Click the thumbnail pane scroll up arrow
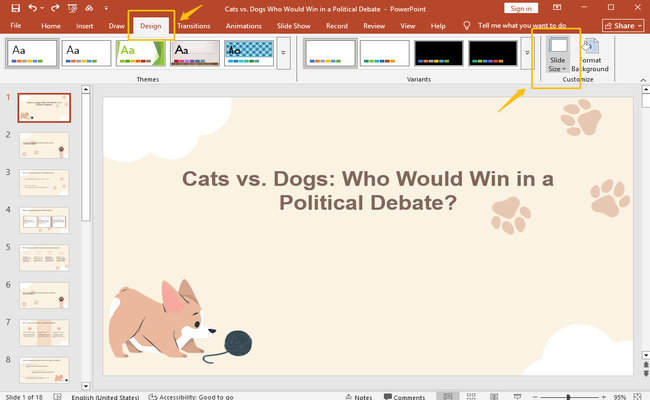This screenshot has height=400, width=650. click(86, 89)
